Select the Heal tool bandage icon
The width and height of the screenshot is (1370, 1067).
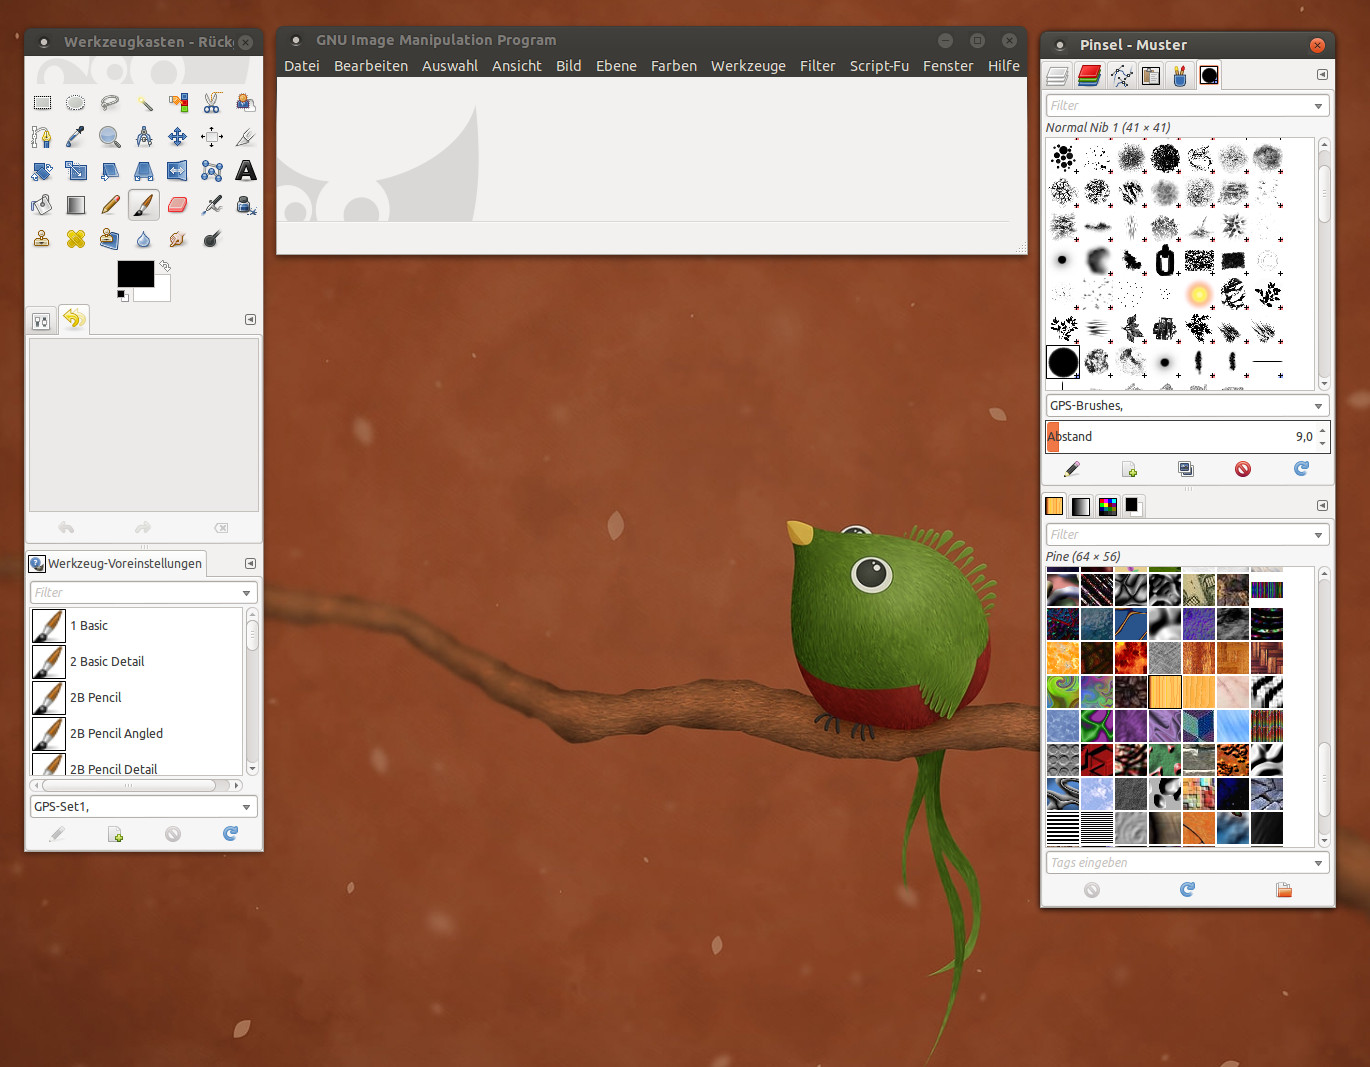[x=76, y=239]
